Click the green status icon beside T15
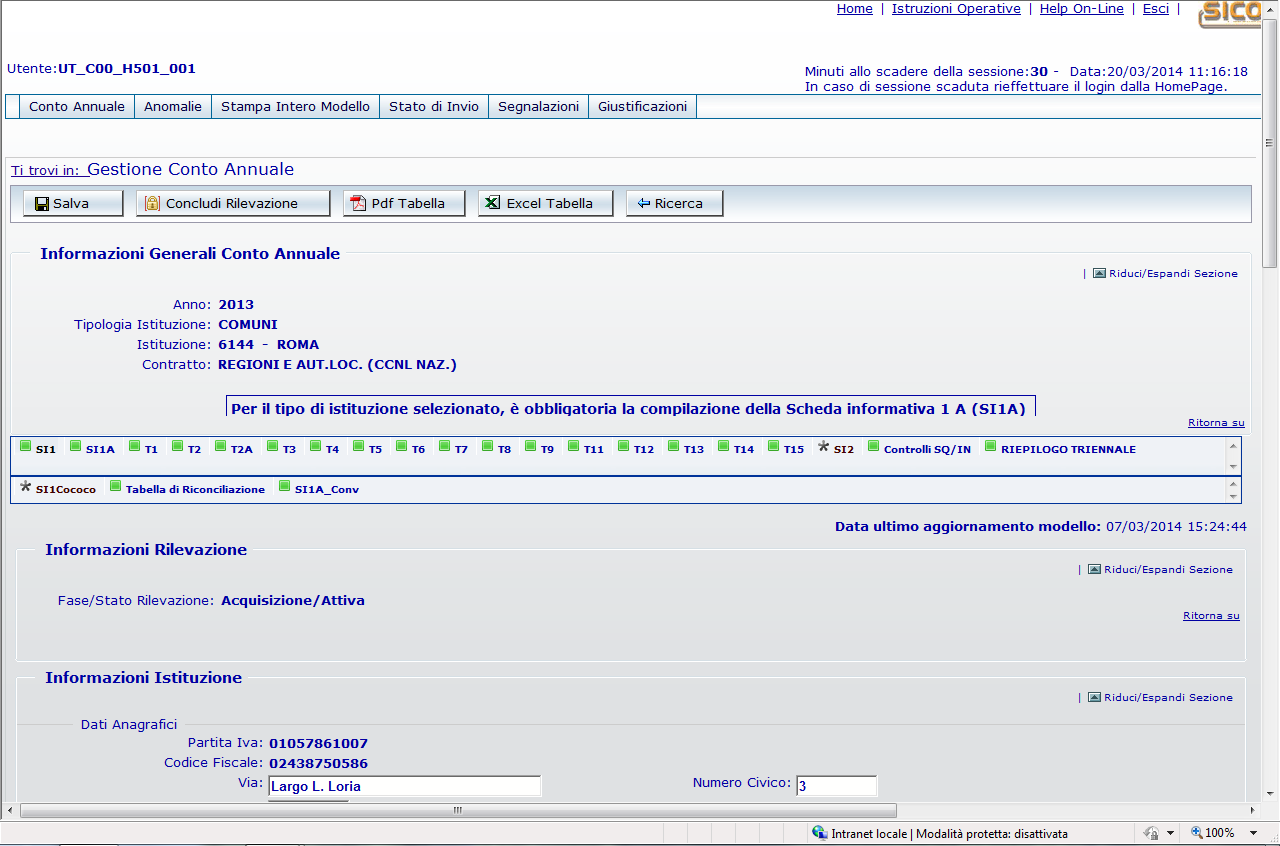The height and width of the screenshot is (846, 1280). (x=774, y=446)
